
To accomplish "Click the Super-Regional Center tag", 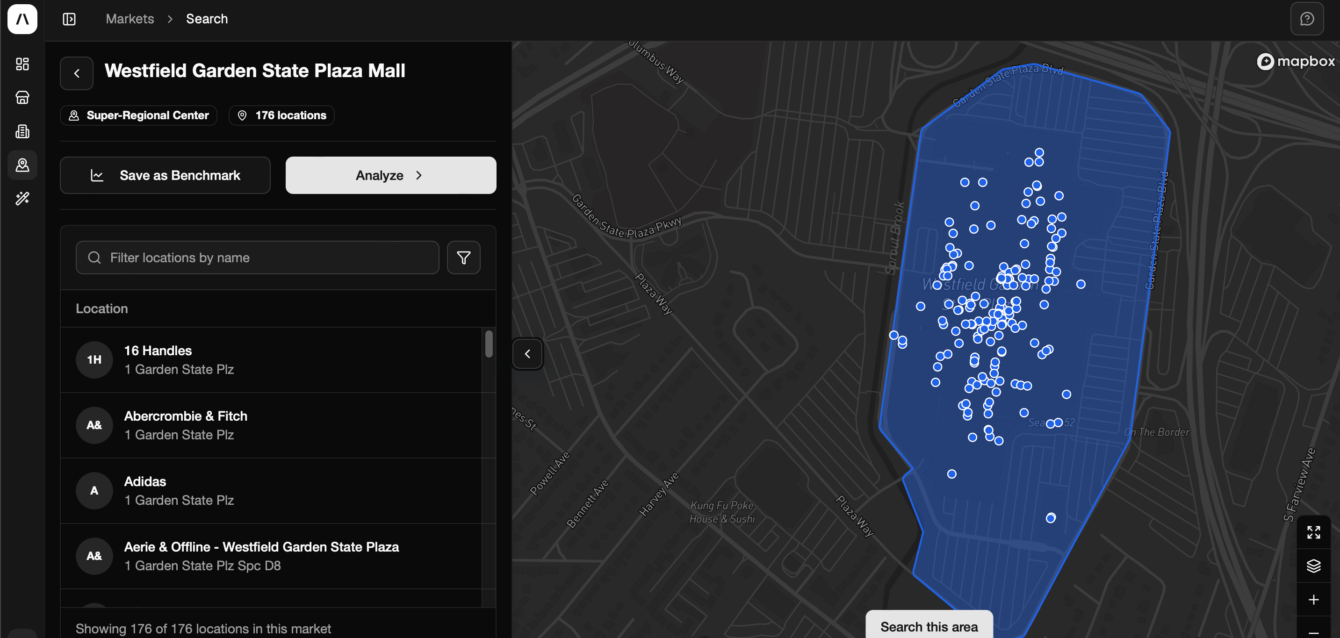I will 139,116.
